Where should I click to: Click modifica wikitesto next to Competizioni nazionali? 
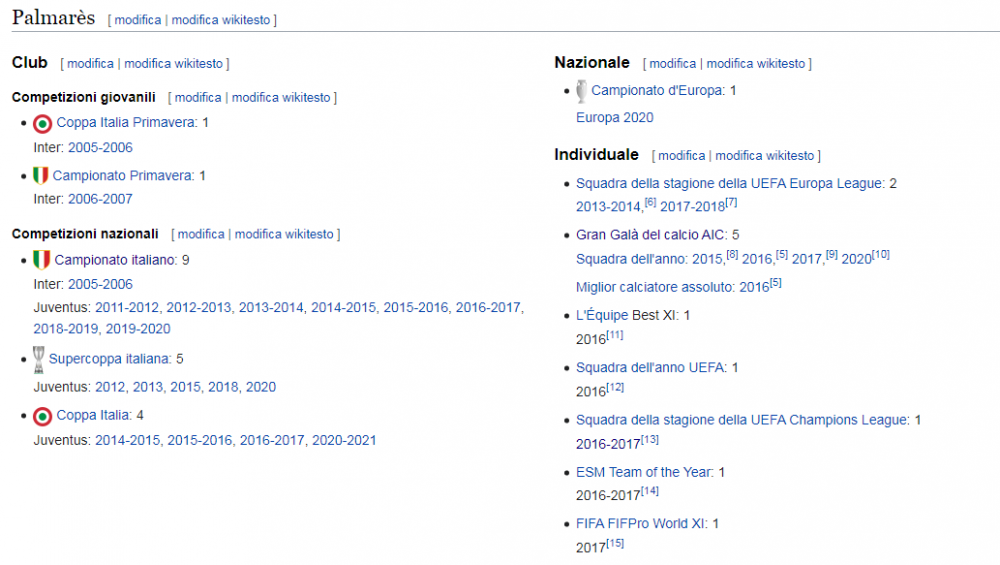284,234
